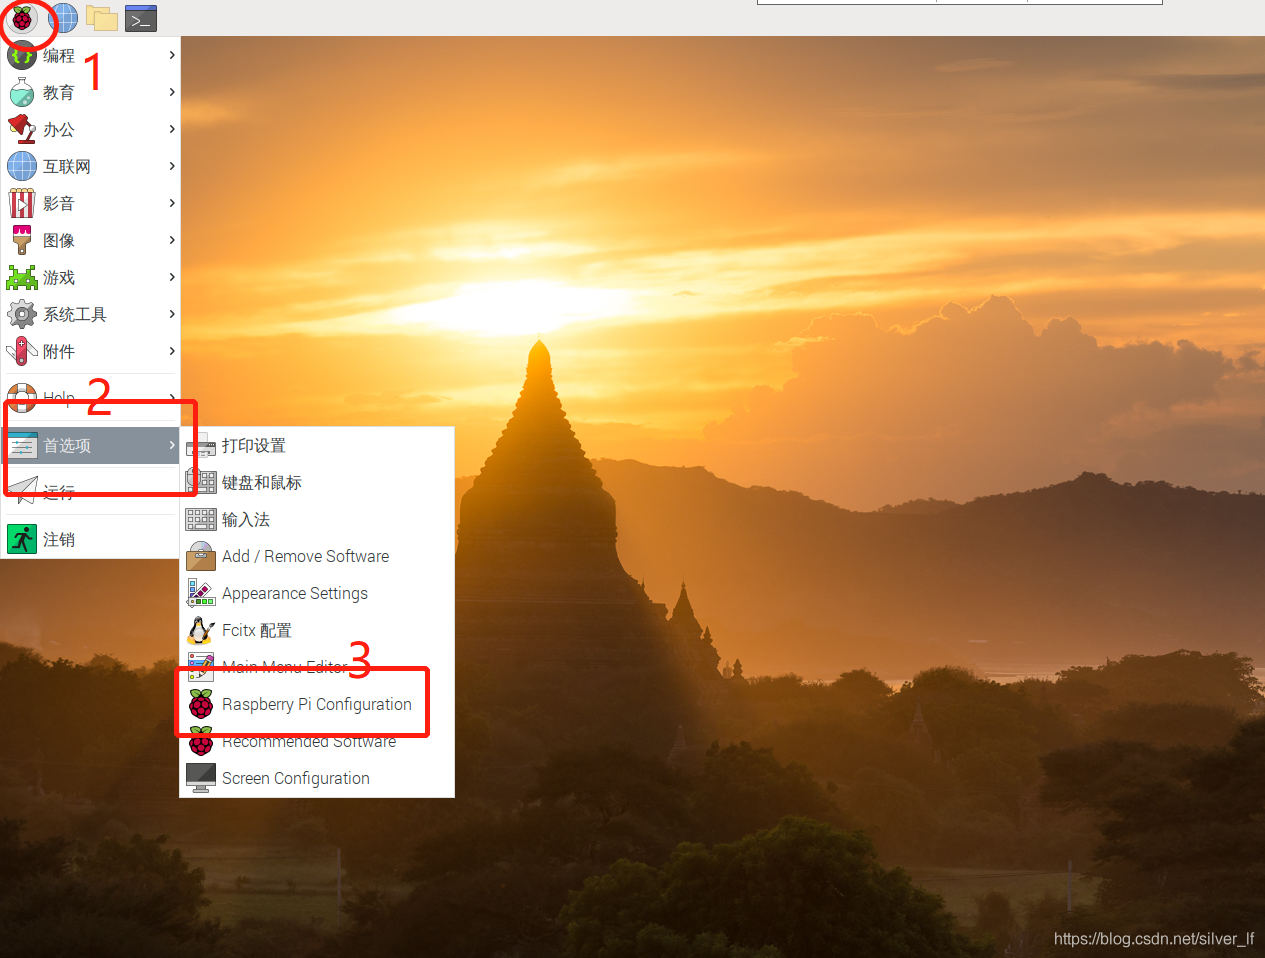Click the 图像 paintbrush icon
Screen dimensions: 1265x958
[22, 240]
